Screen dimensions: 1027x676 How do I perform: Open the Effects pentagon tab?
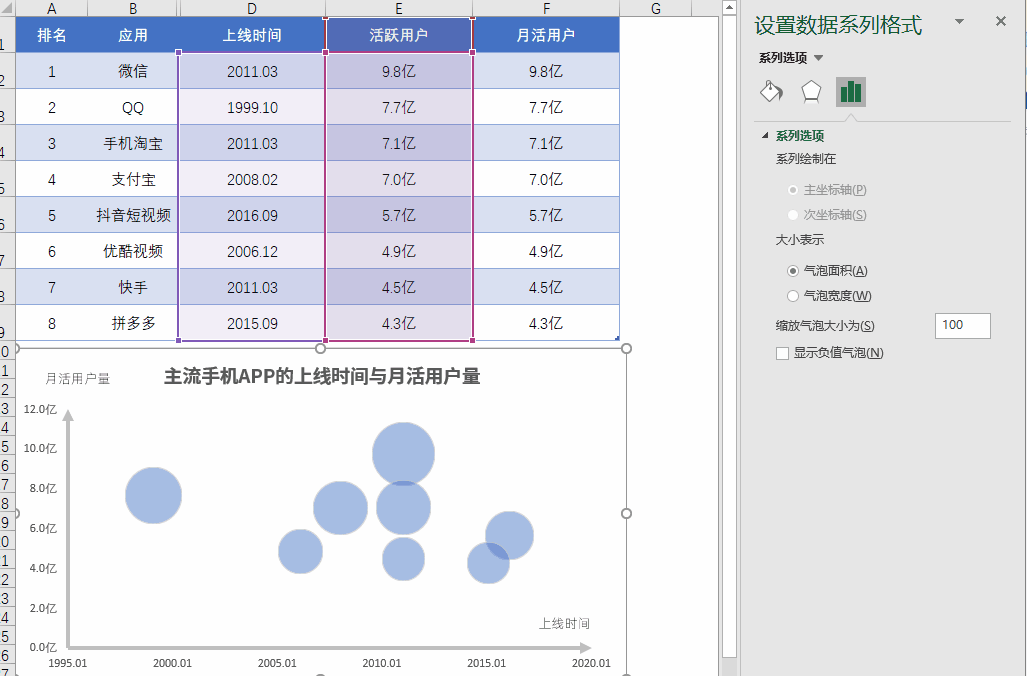tap(811, 92)
